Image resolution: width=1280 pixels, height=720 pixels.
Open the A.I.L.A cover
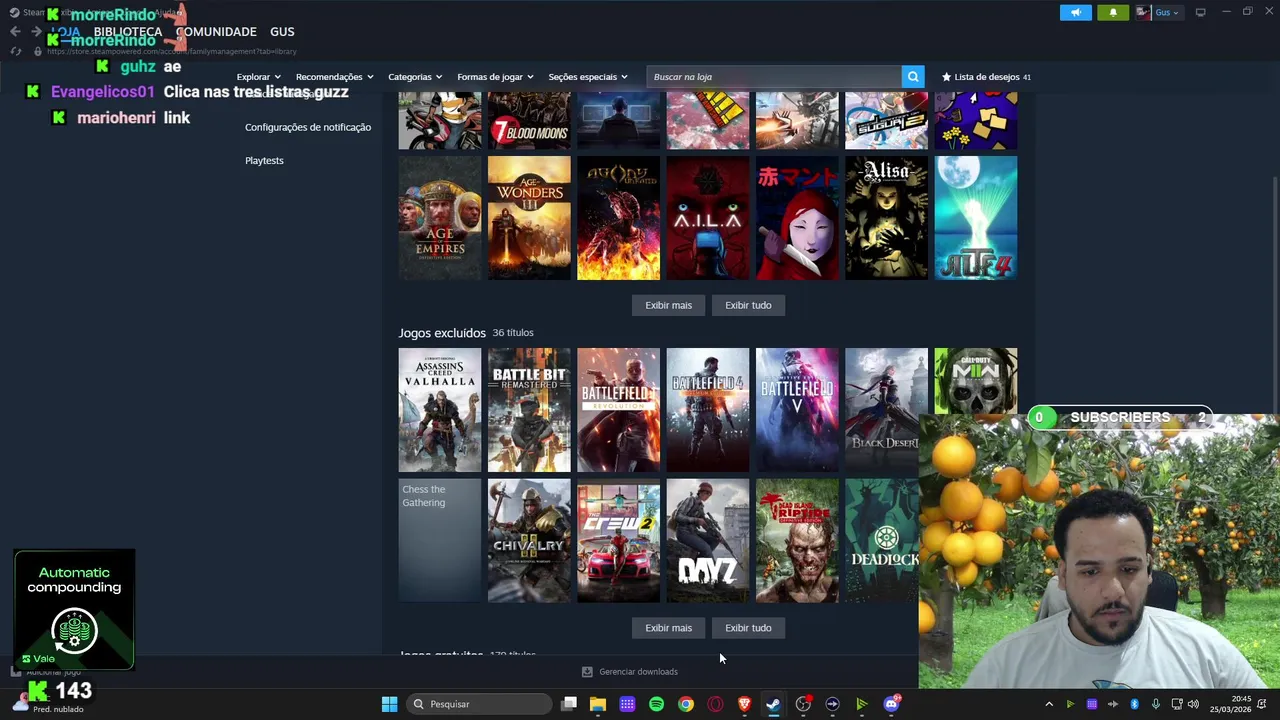pyautogui.click(x=708, y=218)
